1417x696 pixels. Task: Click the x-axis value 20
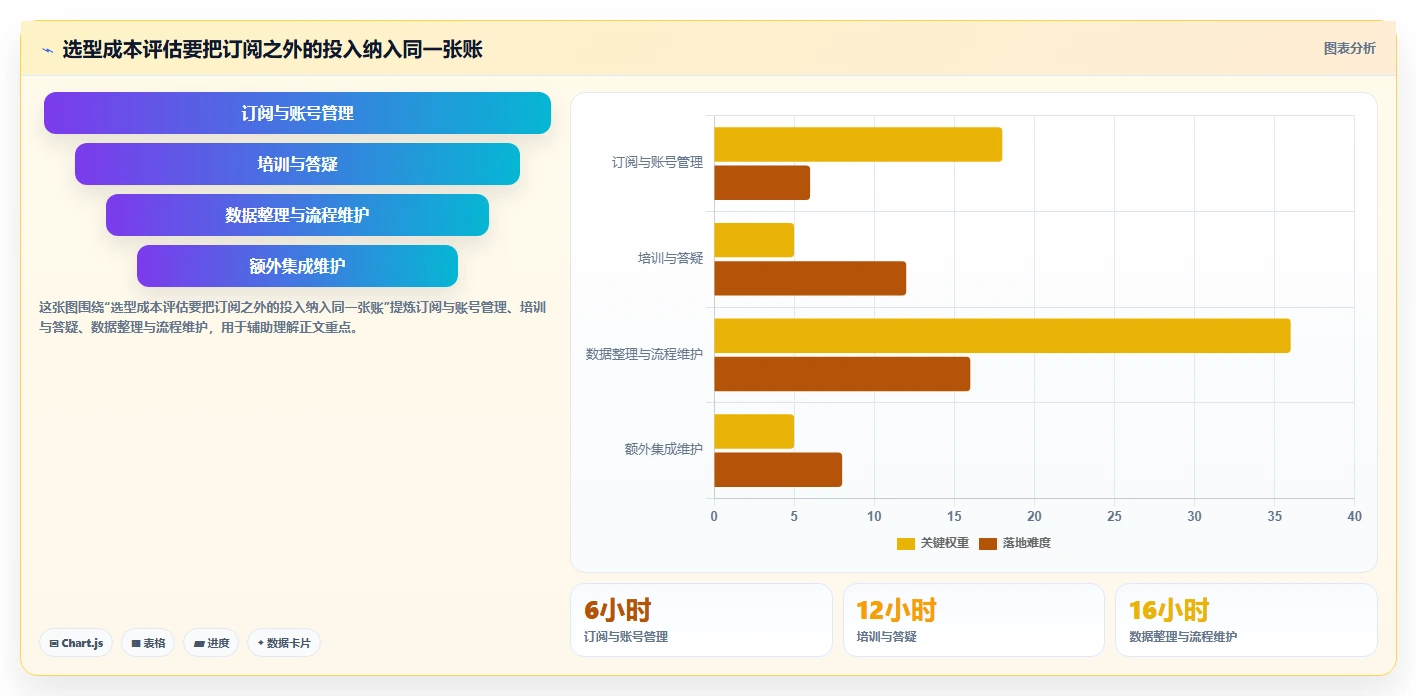1034,516
